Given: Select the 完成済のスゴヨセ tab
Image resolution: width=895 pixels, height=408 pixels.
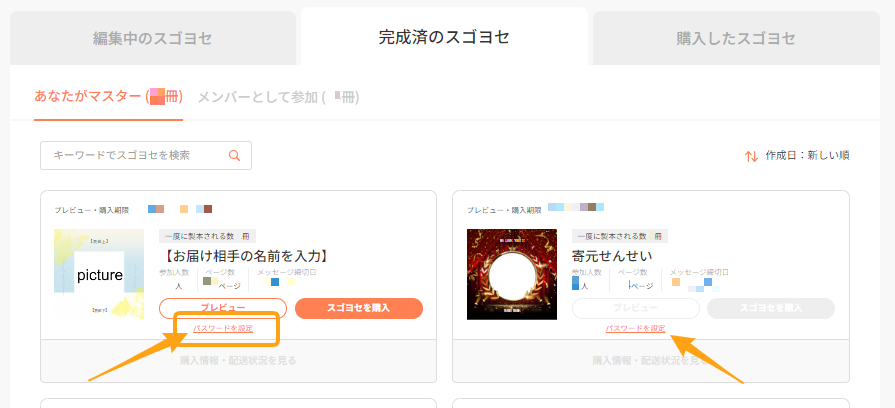Looking at the screenshot, I should [444, 38].
